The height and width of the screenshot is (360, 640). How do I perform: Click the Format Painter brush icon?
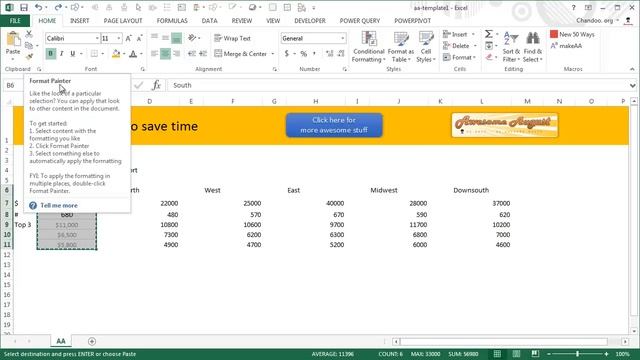[29, 56]
